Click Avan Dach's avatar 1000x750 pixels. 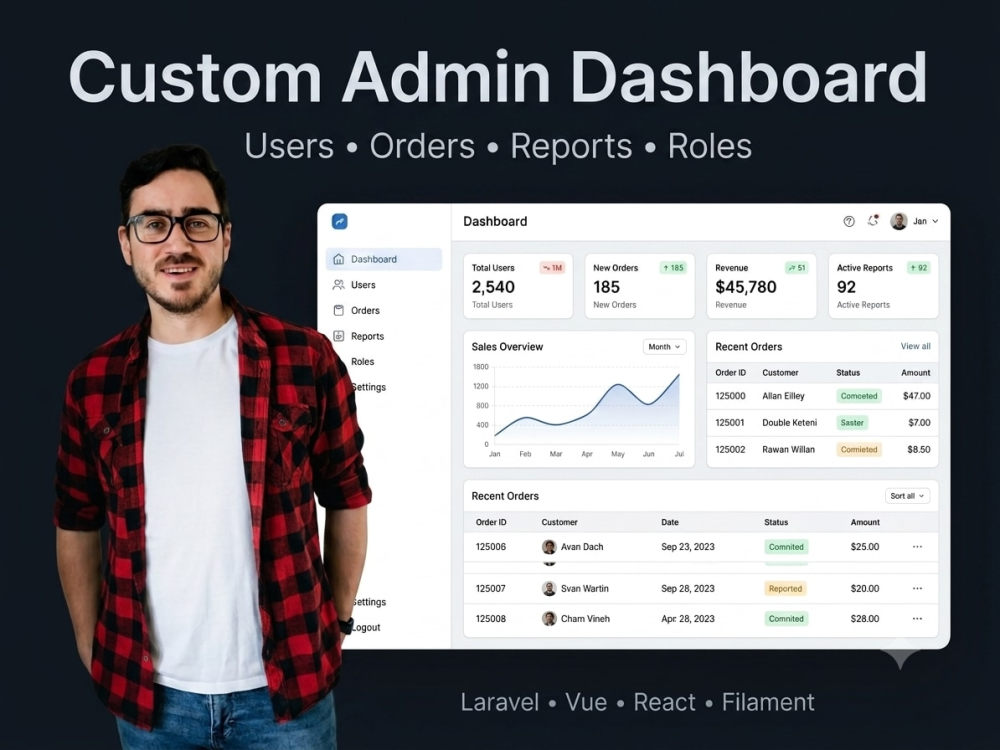(x=549, y=547)
